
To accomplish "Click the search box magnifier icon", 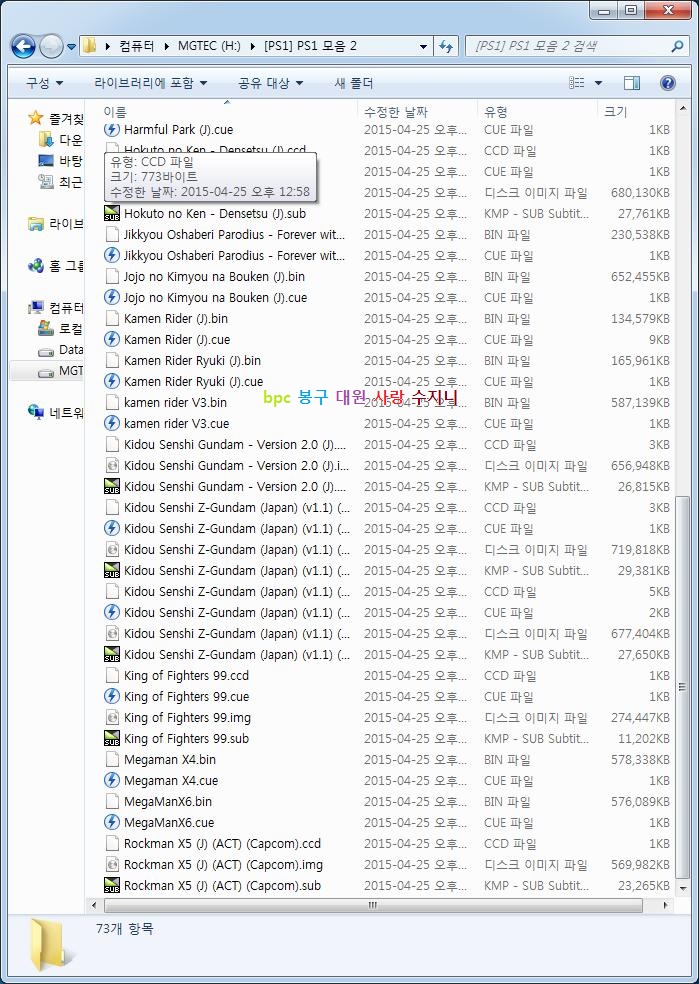I will tap(676, 46).
